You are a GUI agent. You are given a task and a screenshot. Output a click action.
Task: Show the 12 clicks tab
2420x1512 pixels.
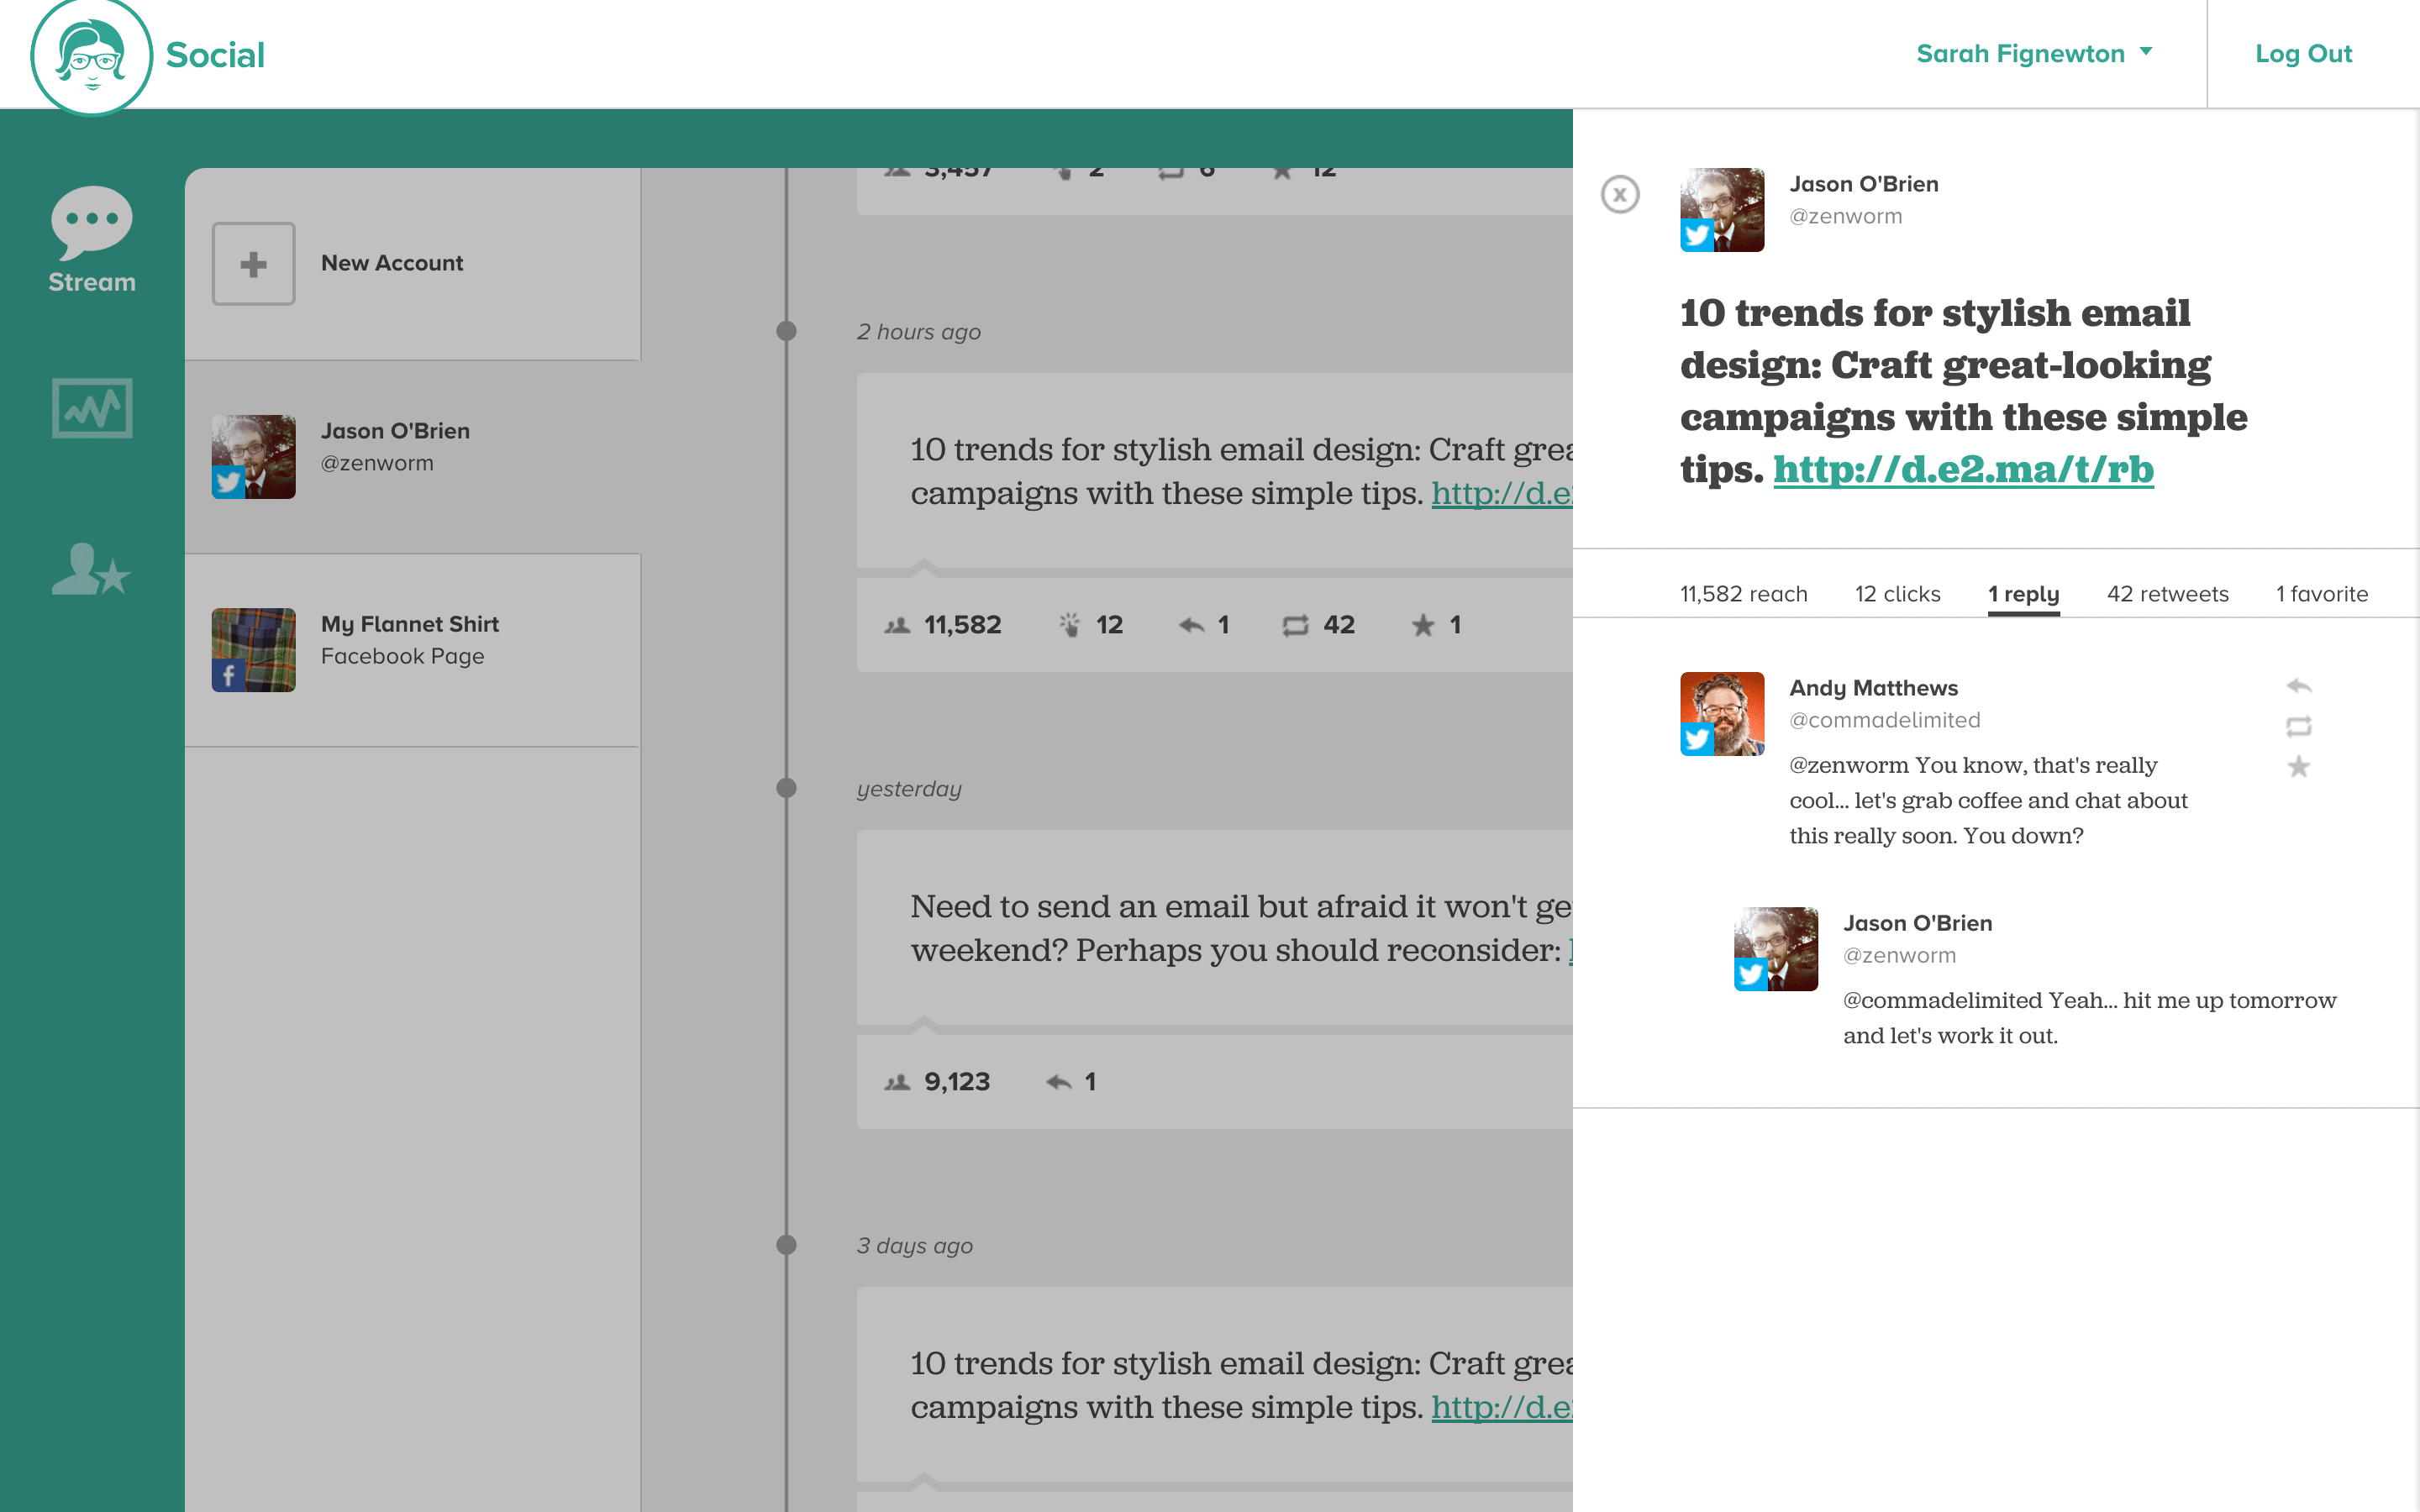pos(1897,594)
